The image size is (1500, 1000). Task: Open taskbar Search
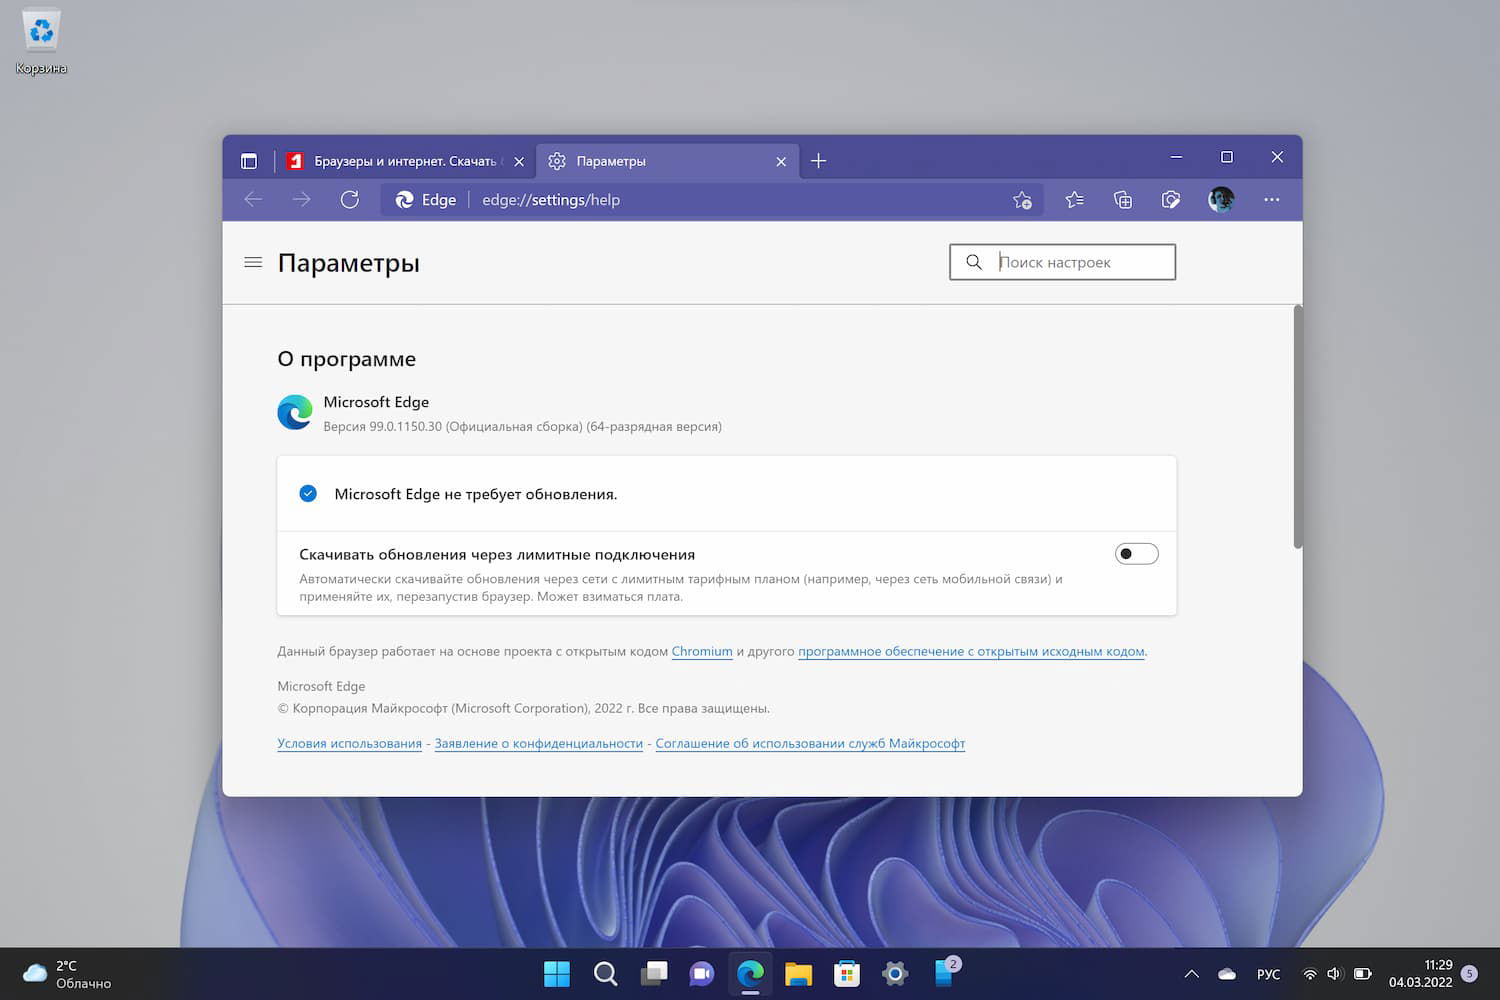(x=605, y=973)
